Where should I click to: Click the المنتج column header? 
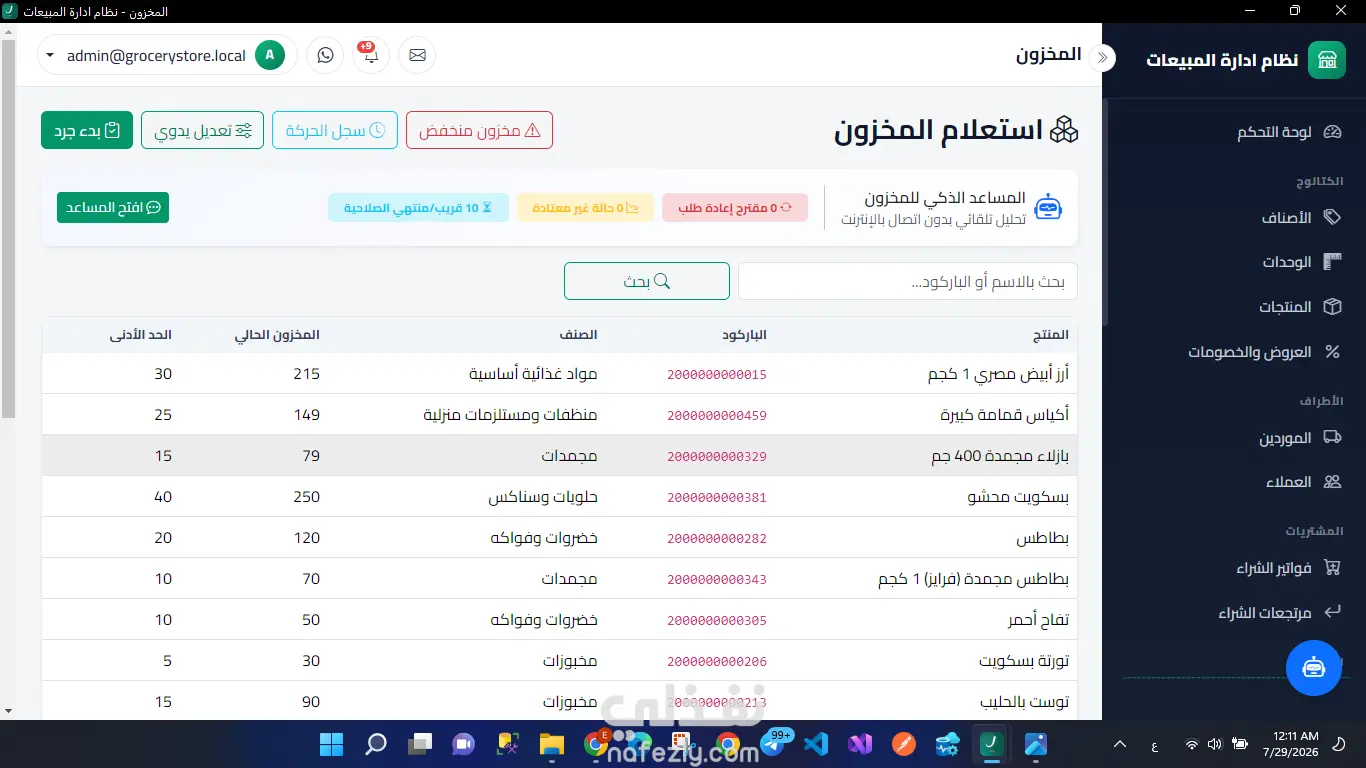click(1051, 334)
